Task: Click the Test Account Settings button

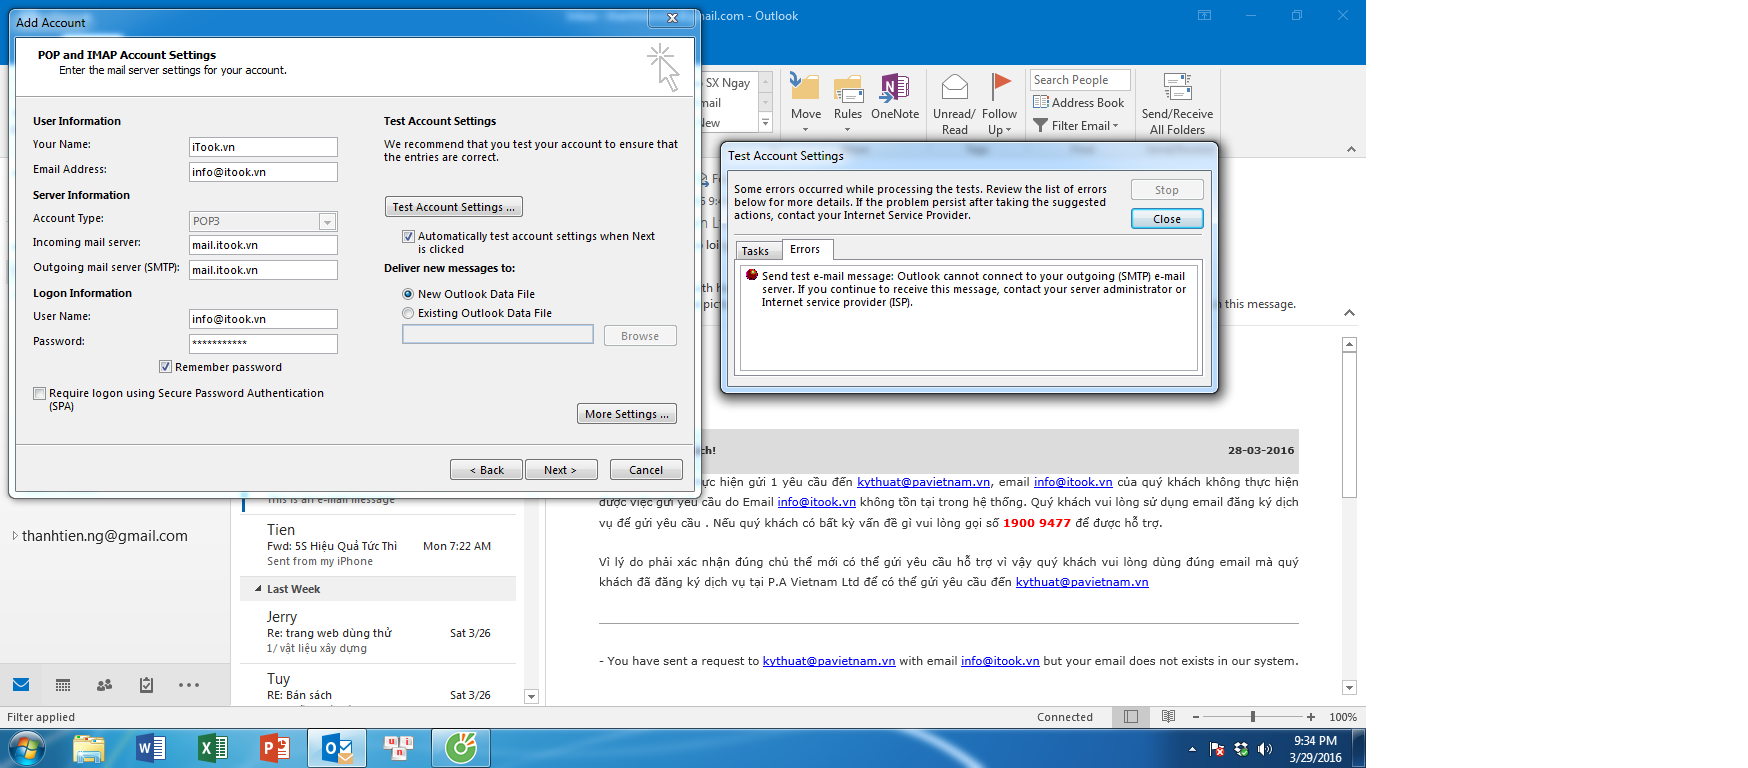Action: click(454, 207)
